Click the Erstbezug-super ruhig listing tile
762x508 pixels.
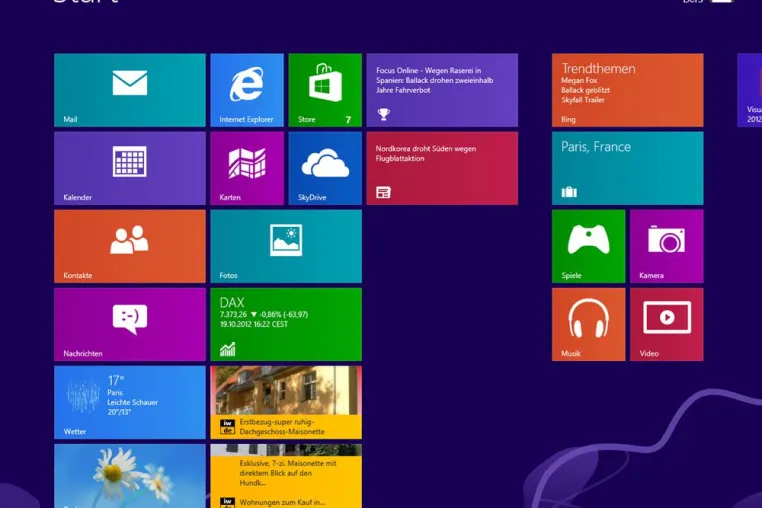click(286, 403)
